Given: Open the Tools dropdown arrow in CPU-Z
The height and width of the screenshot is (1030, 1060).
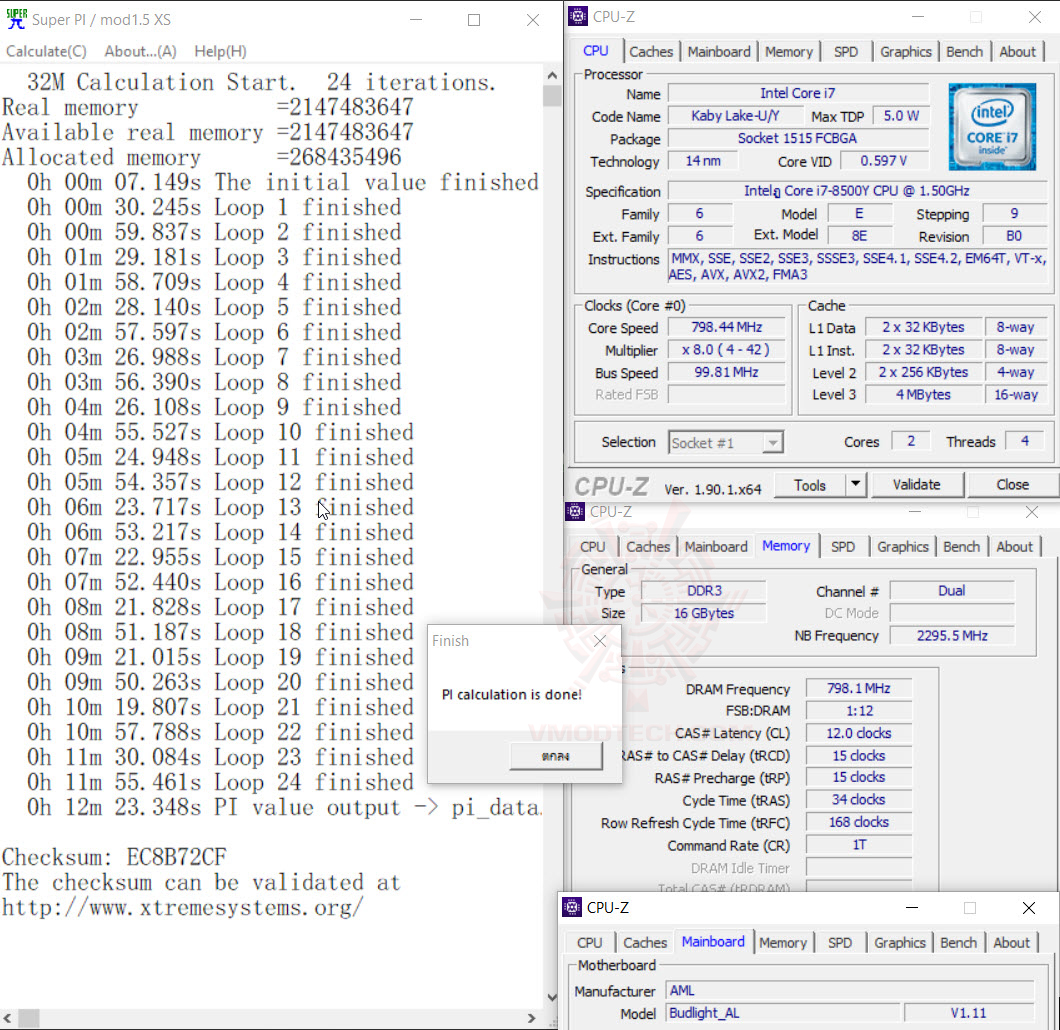Looking at the screenshot, I should (x=856, y=484).
